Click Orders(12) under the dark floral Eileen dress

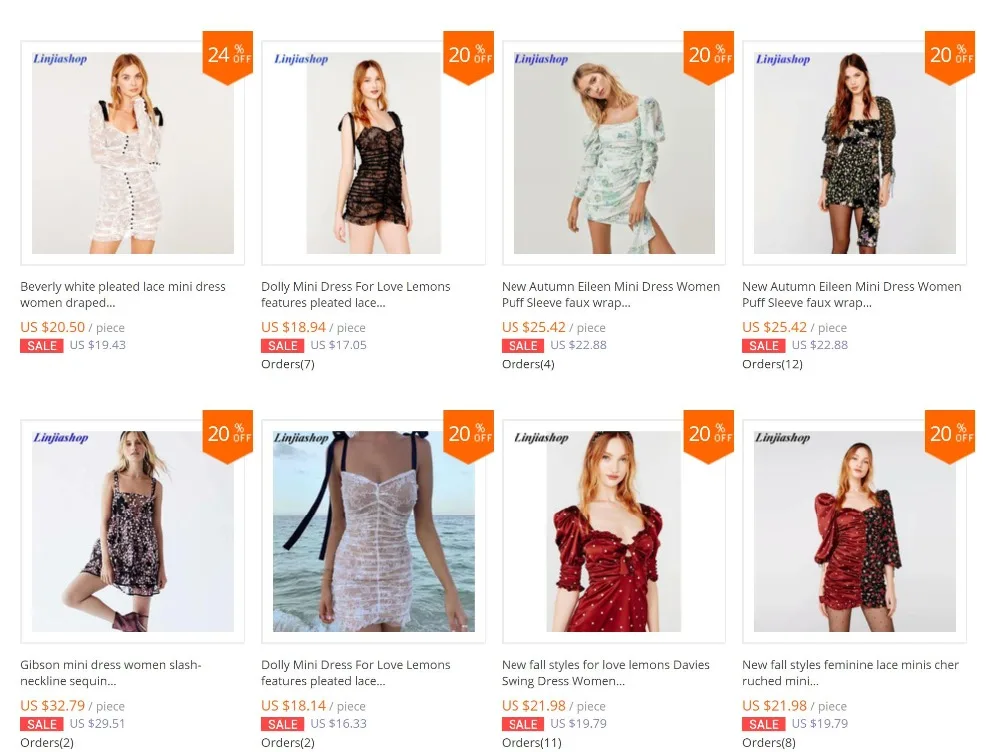772,364
